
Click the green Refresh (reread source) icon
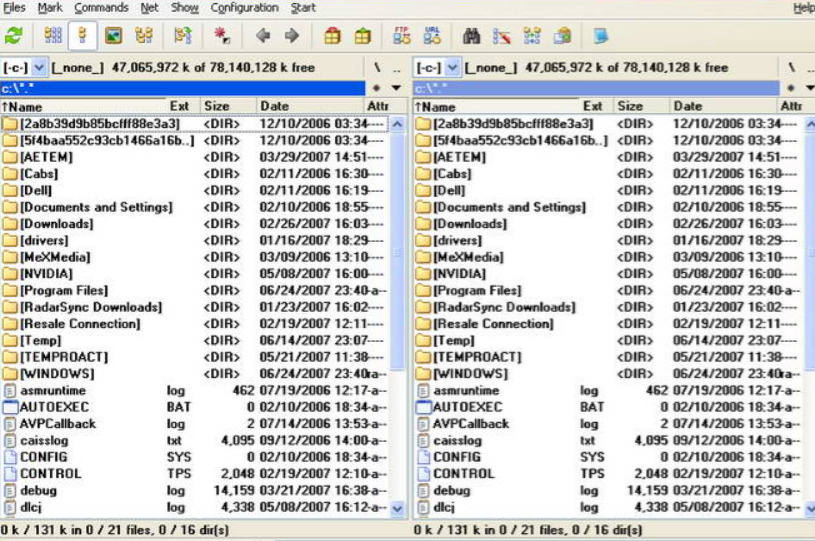coord(13,36)
